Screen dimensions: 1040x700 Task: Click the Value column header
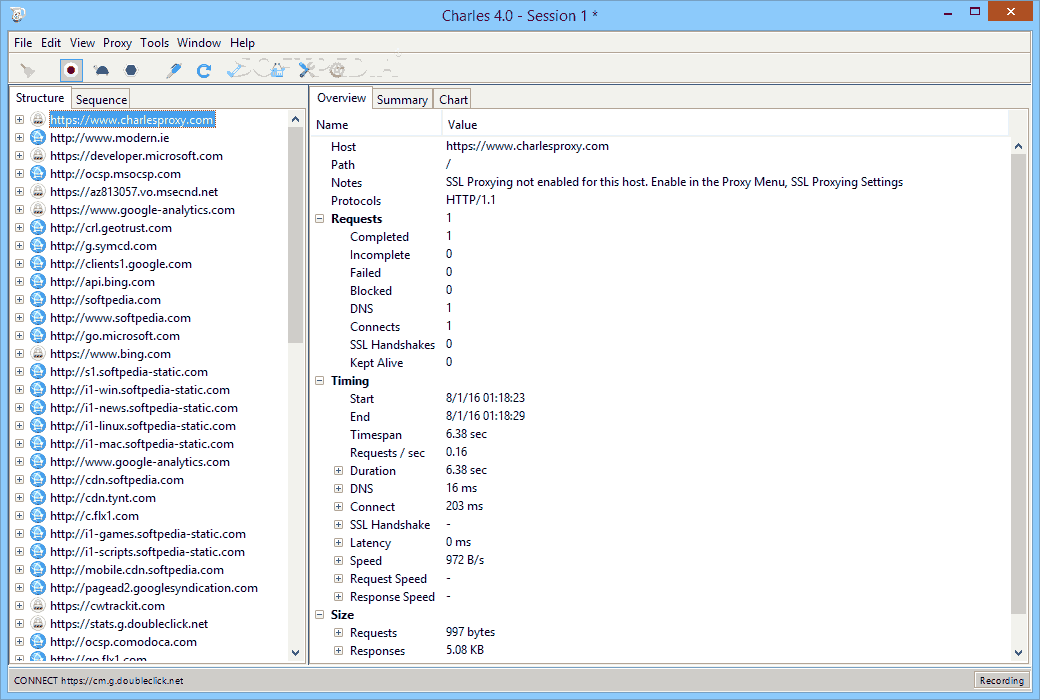click(725, 124)
